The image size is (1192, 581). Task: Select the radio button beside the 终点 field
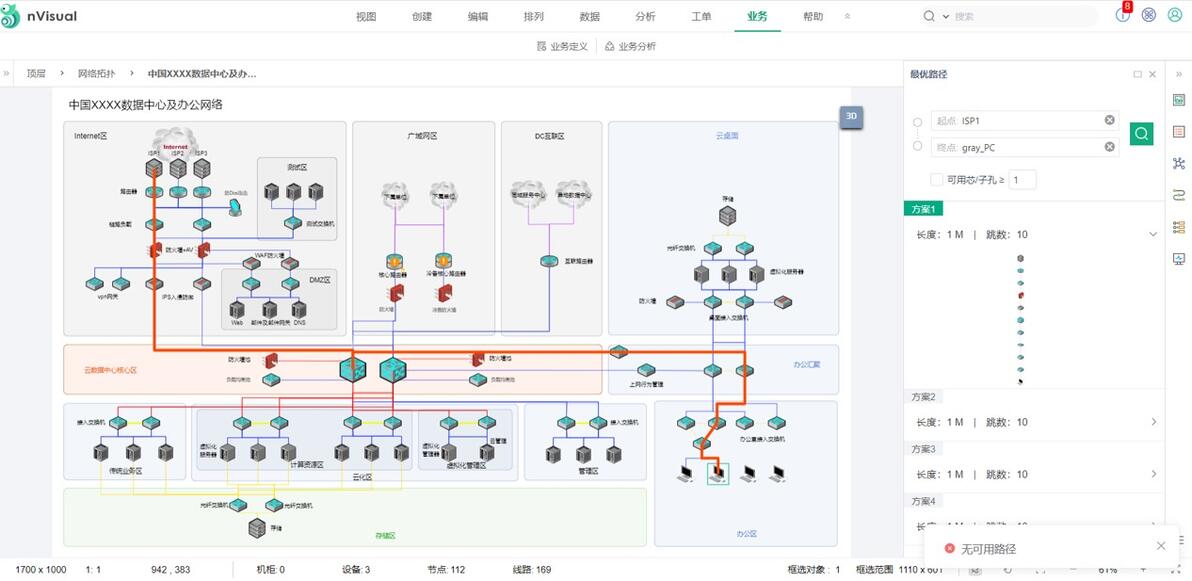pyautogui.click(x=917, y=146)
